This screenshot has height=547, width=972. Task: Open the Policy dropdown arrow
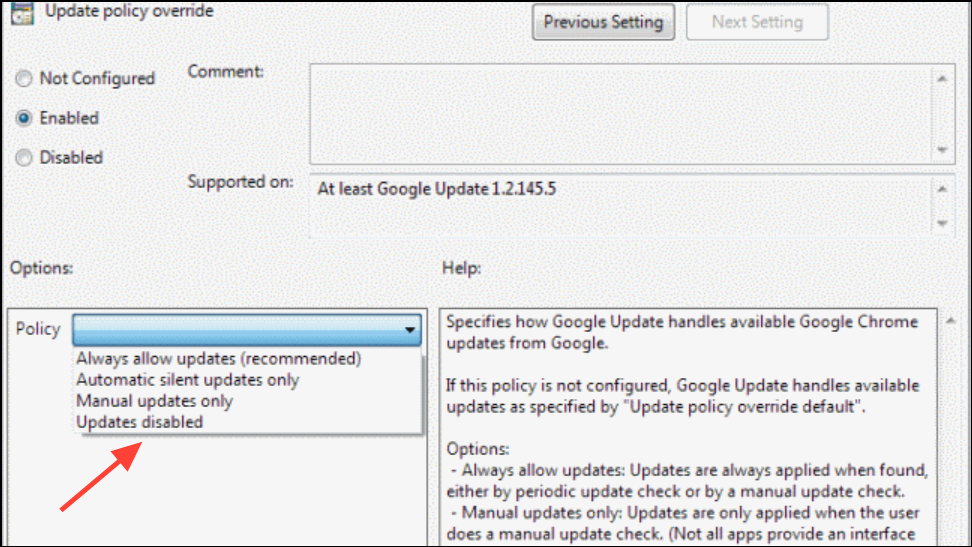(410, 329)
